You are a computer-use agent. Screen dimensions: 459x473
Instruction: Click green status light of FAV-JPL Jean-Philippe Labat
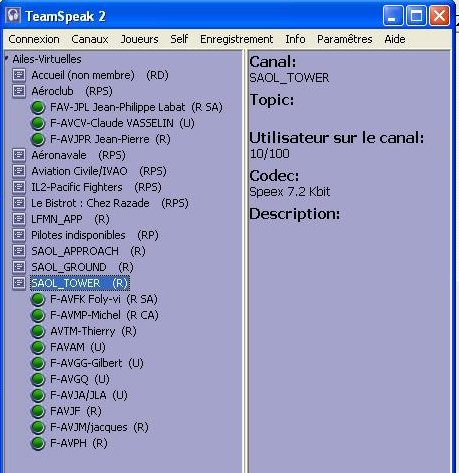coord(38,107)
